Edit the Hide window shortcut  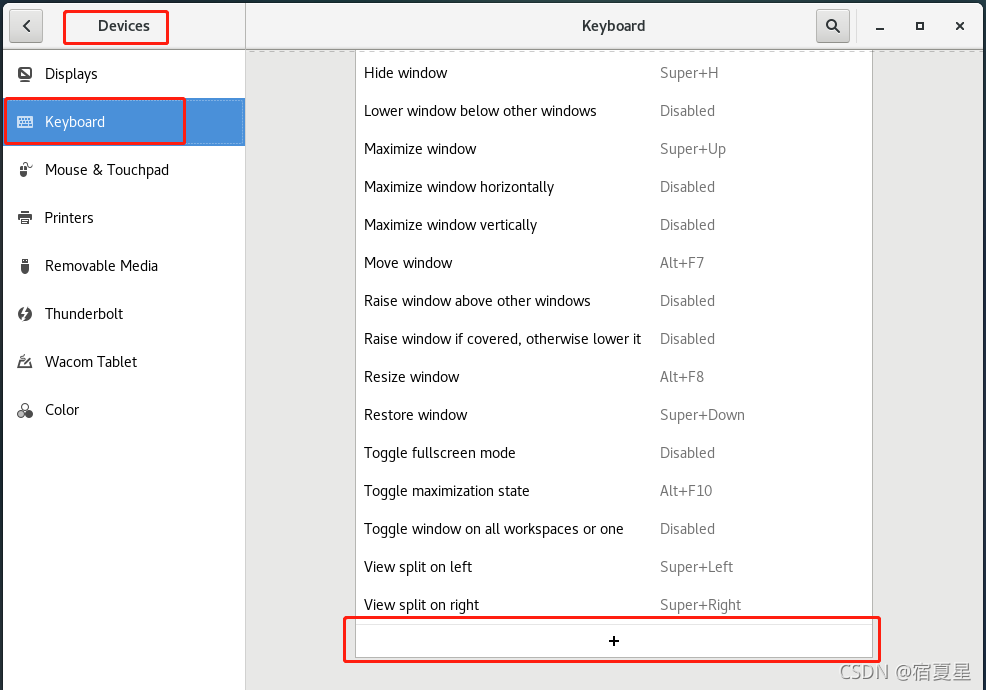coord(614,73)
